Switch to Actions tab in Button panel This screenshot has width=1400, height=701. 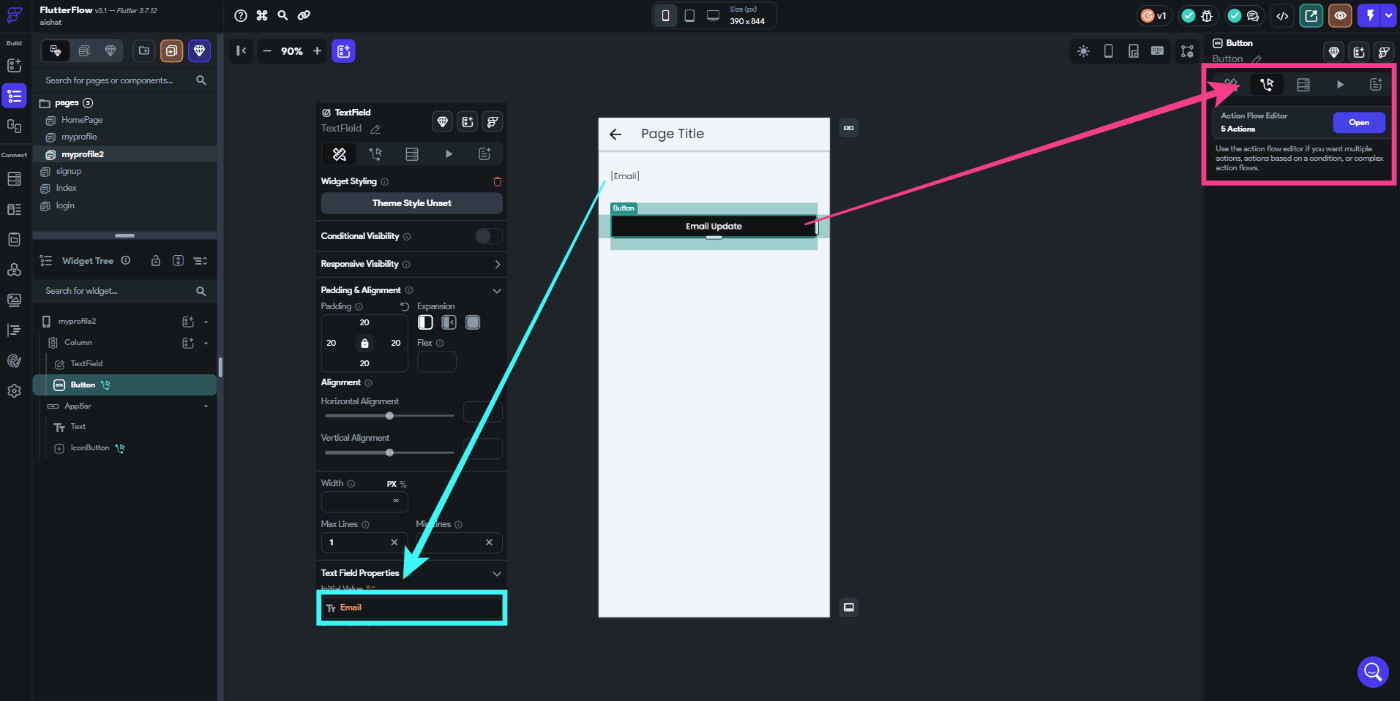click(1267, 85)
